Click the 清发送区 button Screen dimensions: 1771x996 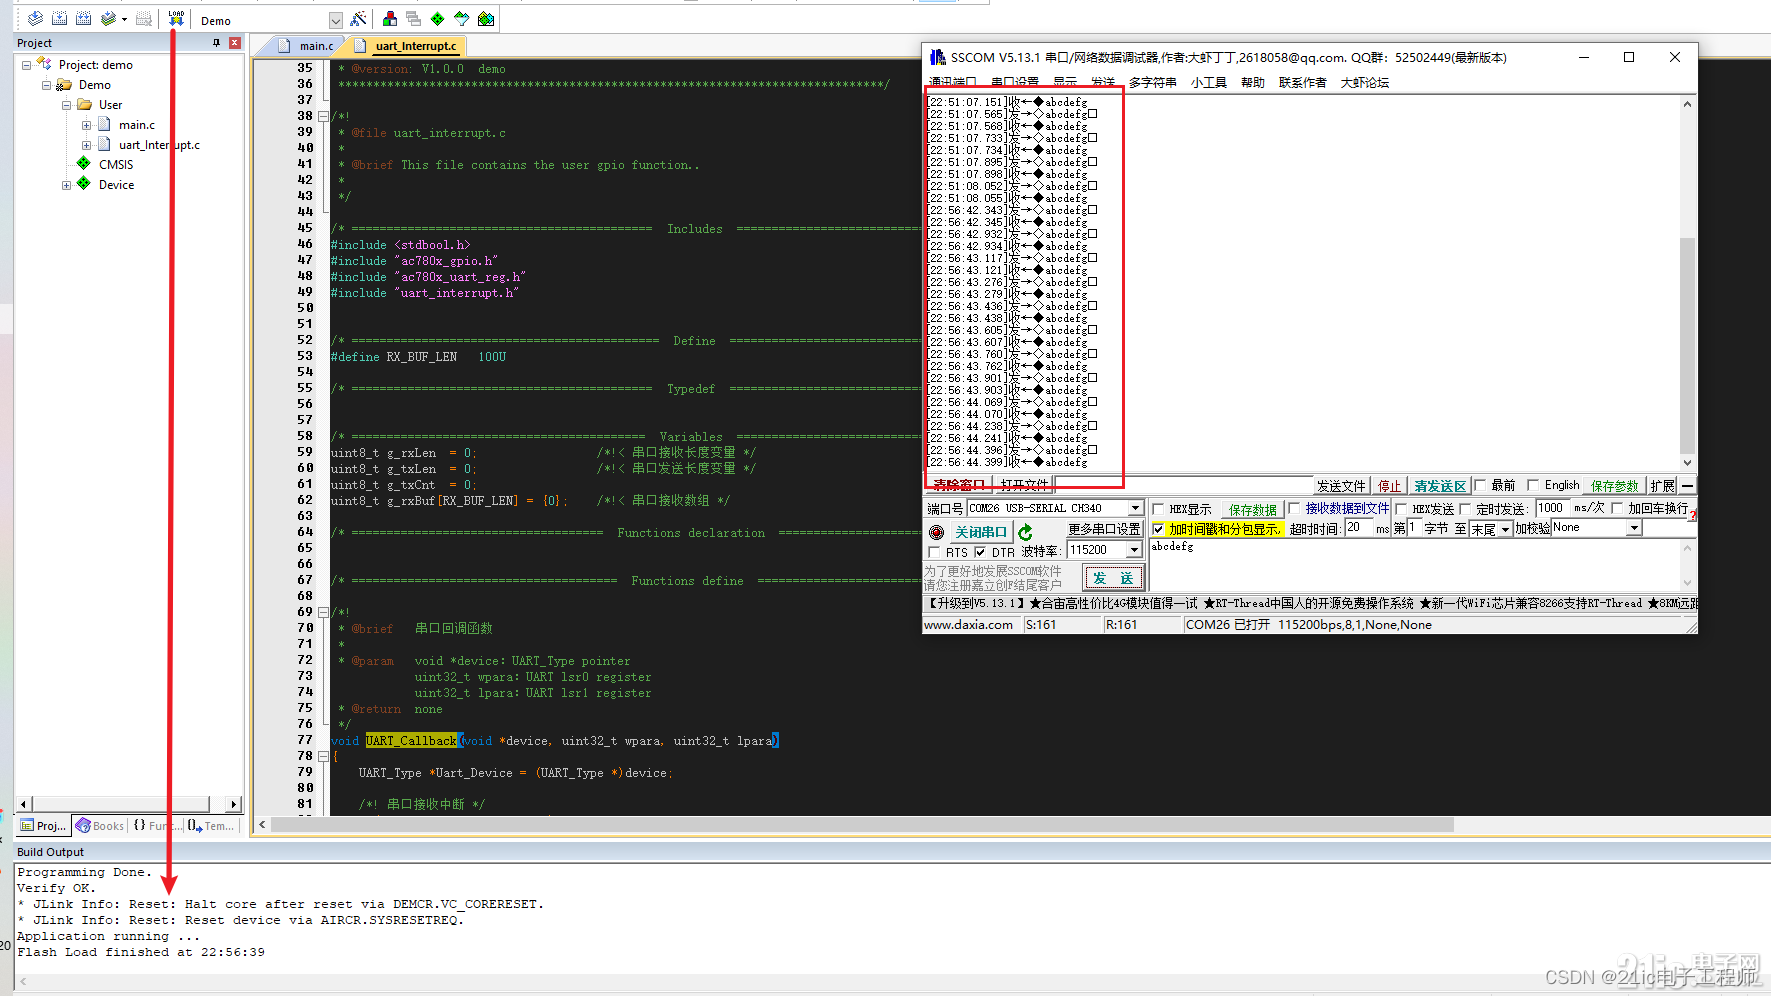click(x=1439, y=486)
